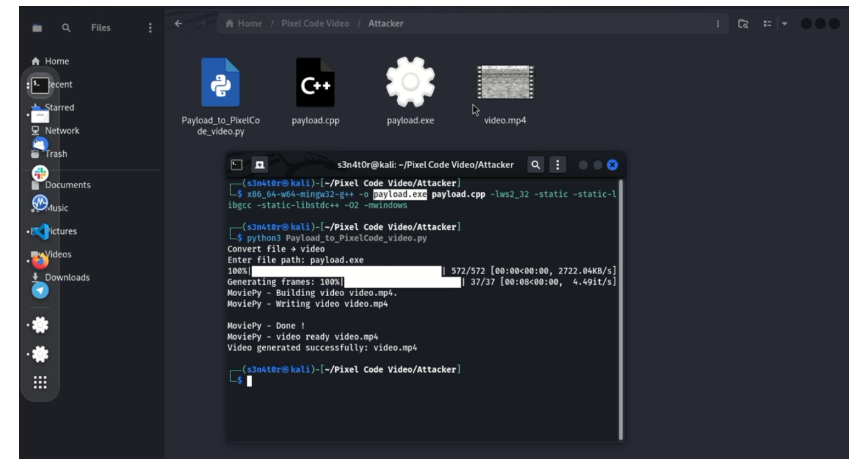Toggle list view in file manager
Viewport: 866px width, 467px height.
tap(767, 24)
